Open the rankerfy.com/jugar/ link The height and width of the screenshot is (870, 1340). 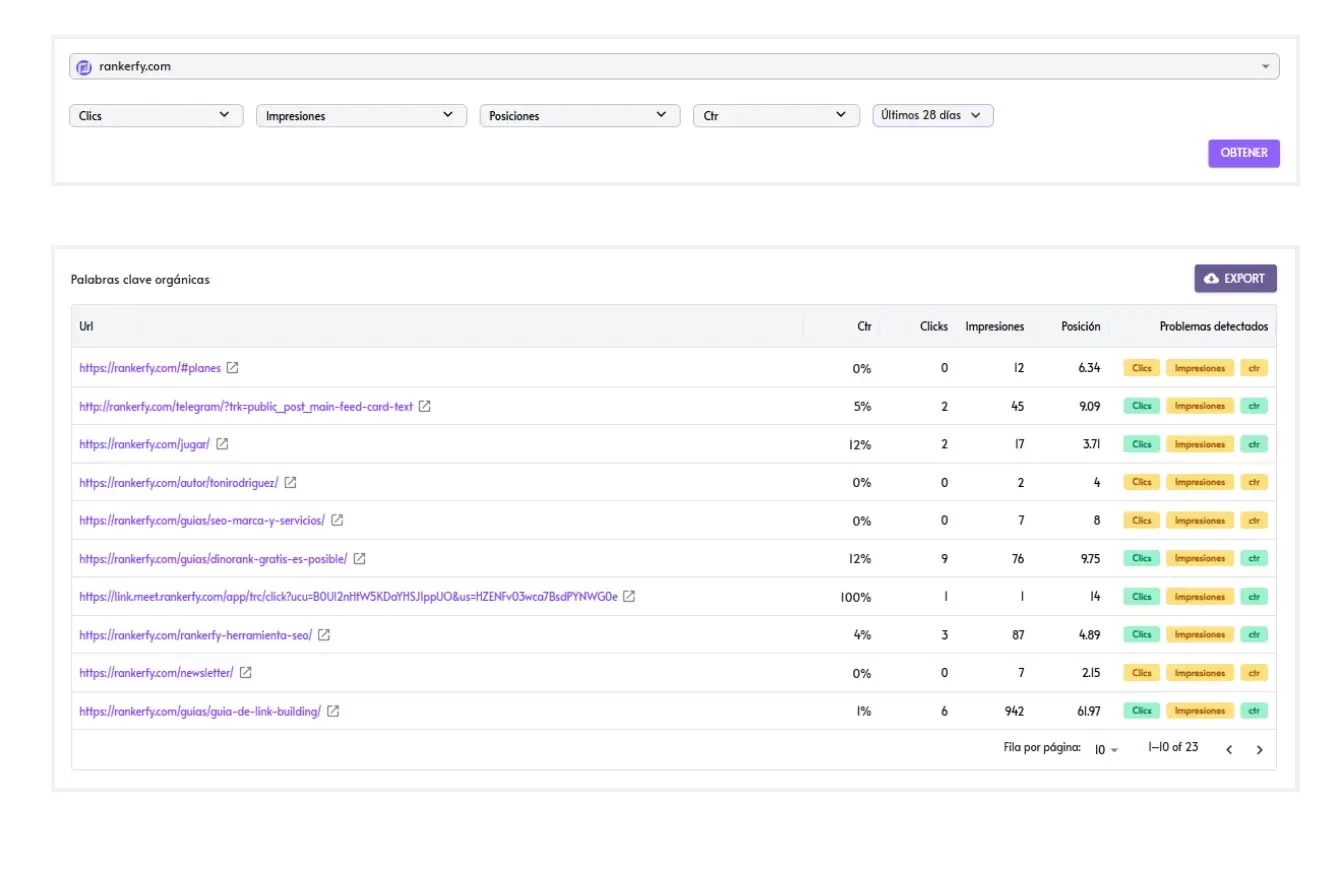coord(145,444)
